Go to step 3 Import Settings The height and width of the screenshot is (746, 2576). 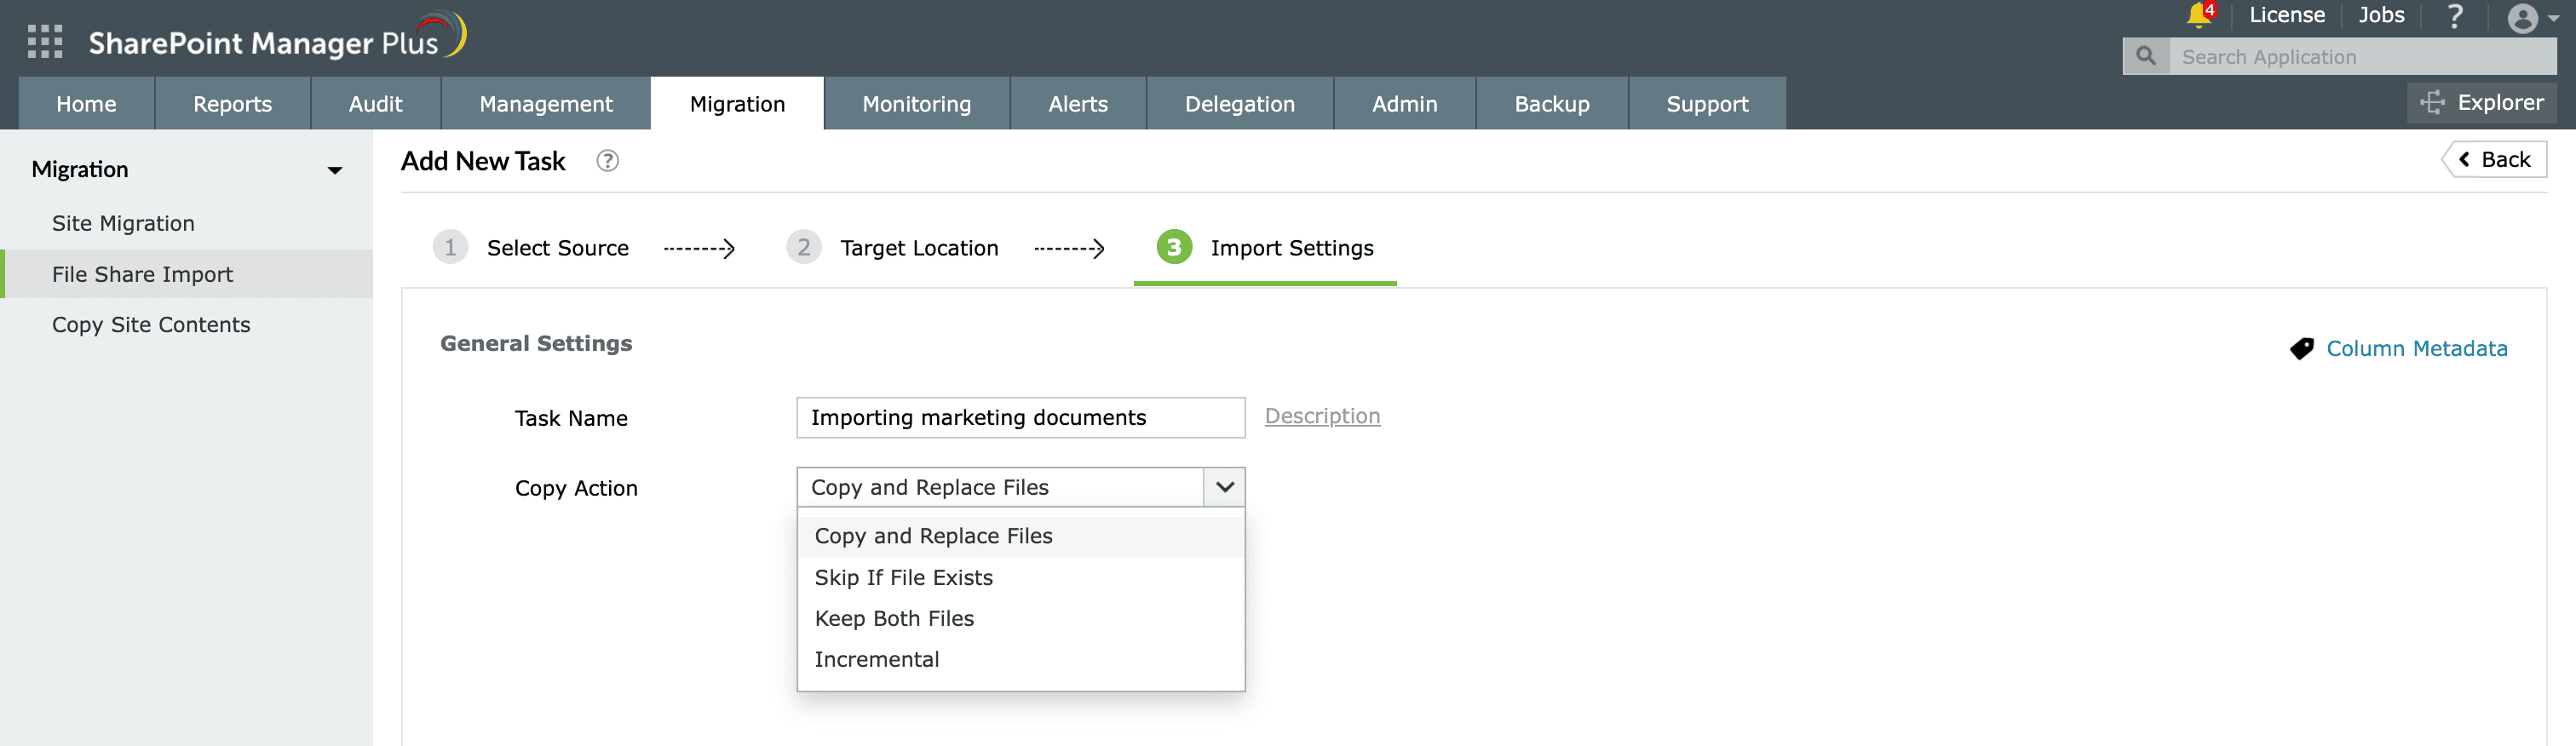click(1265, 247)
